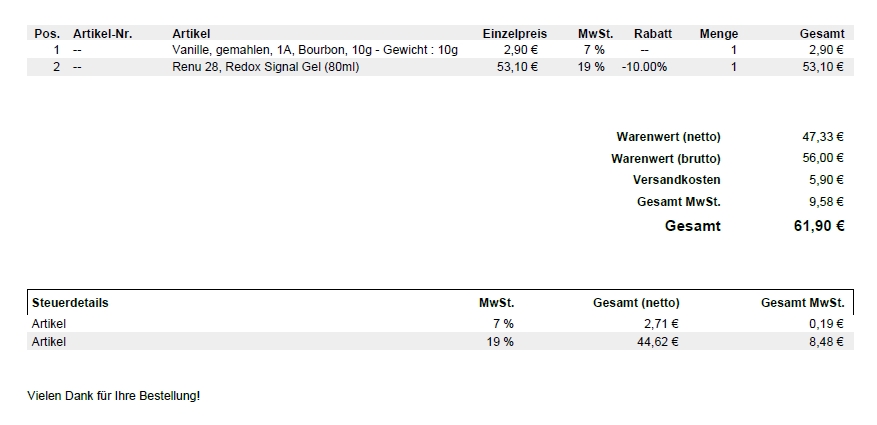This screenshot has width=877, height=425.
Task: Click the bold Gesamt total 61,90 €
Action: (x=819, y=226)
